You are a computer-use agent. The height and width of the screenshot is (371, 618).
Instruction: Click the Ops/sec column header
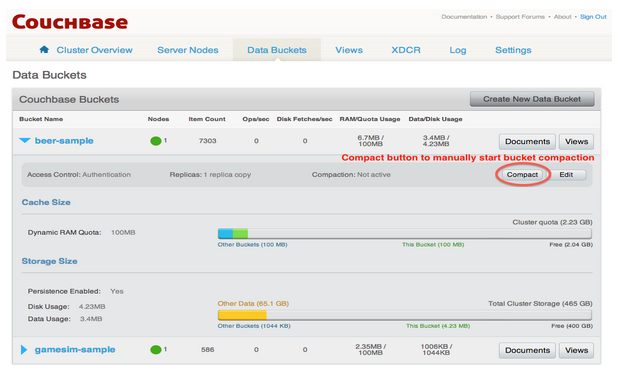[x=256, y=119]
